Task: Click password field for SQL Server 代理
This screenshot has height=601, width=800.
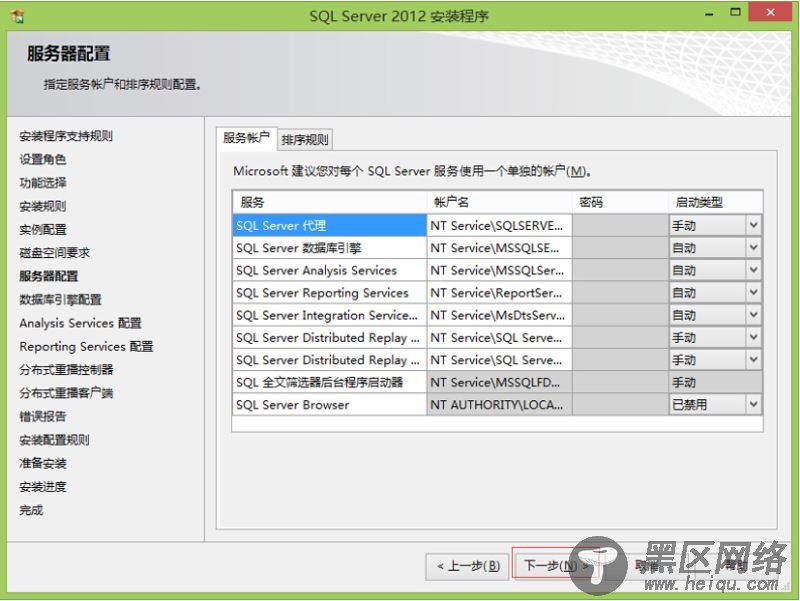Action: (620, 225)
